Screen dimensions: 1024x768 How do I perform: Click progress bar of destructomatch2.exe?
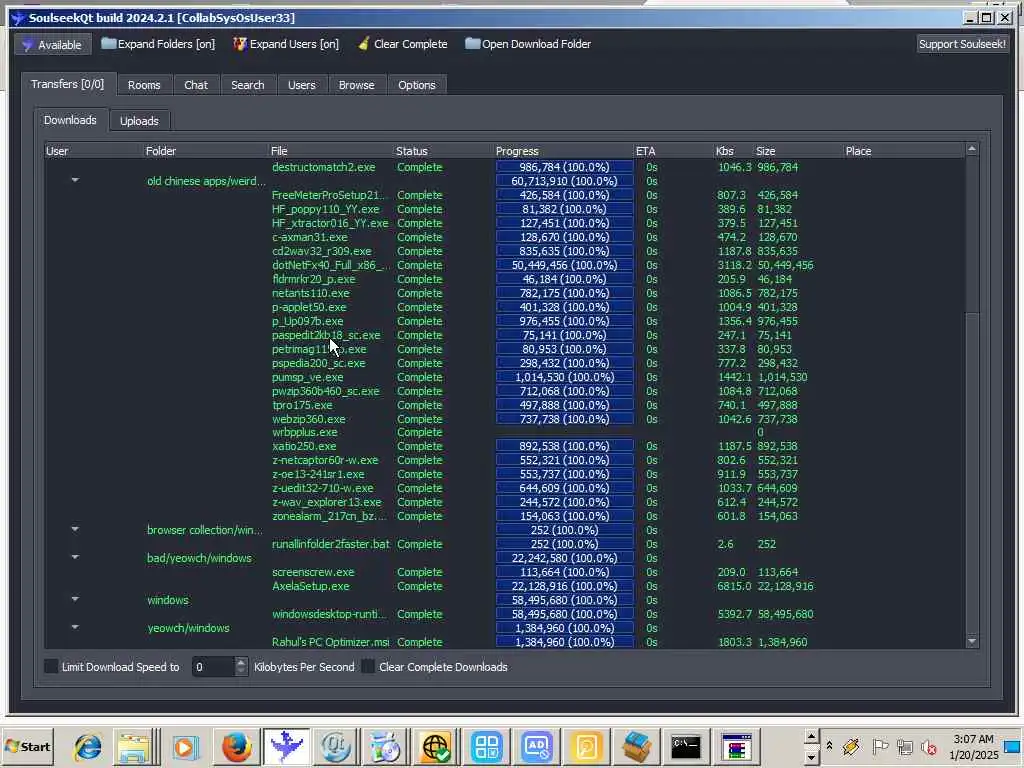[564, 167]
